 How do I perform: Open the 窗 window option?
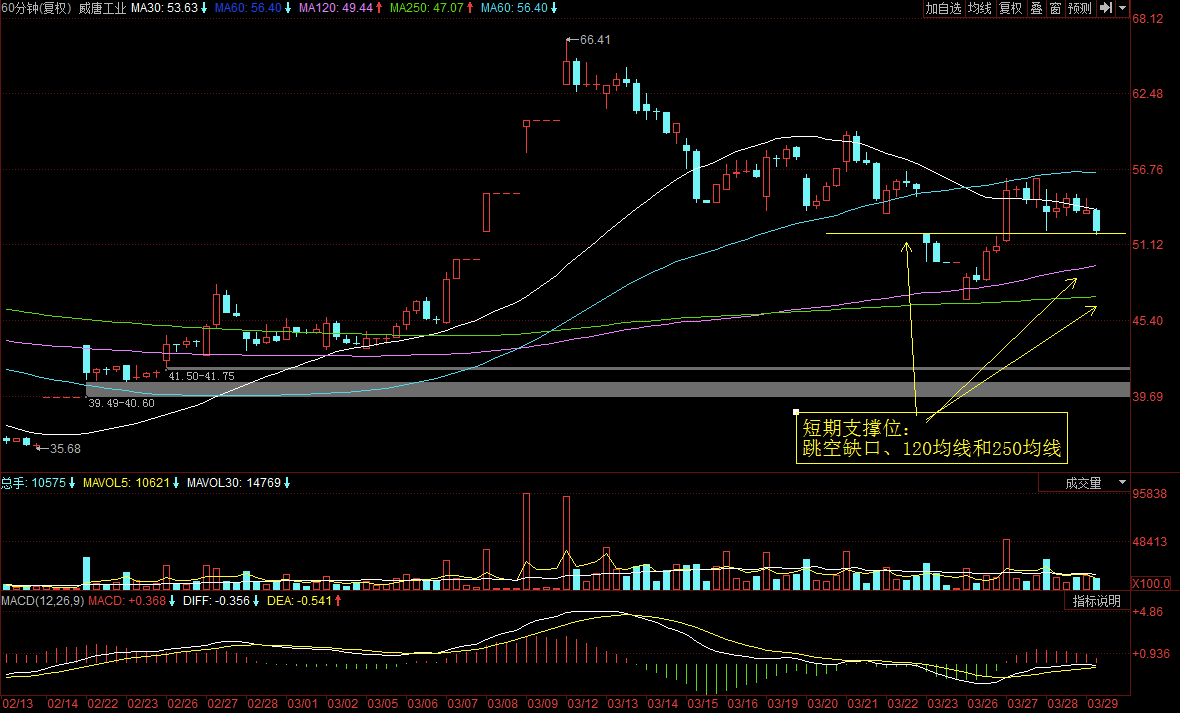click(x=1055, y=8)
